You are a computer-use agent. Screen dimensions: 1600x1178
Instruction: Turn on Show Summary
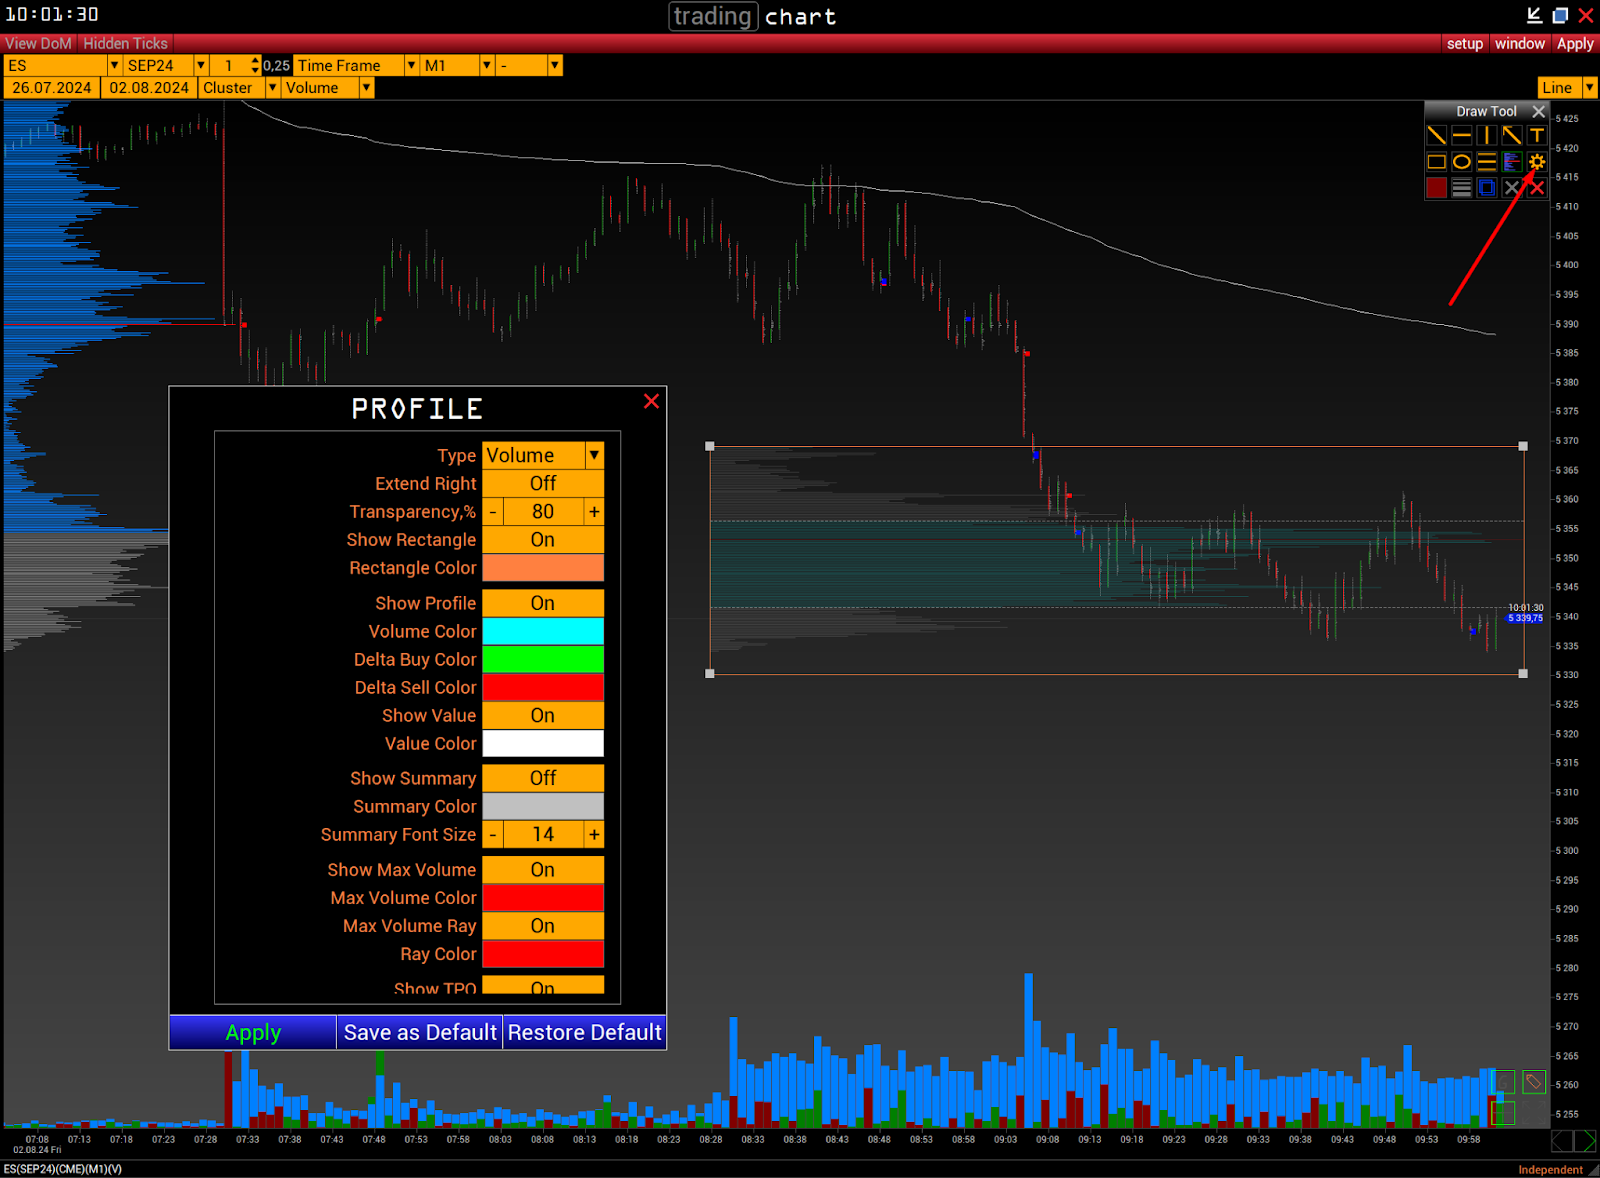(543, 778)
